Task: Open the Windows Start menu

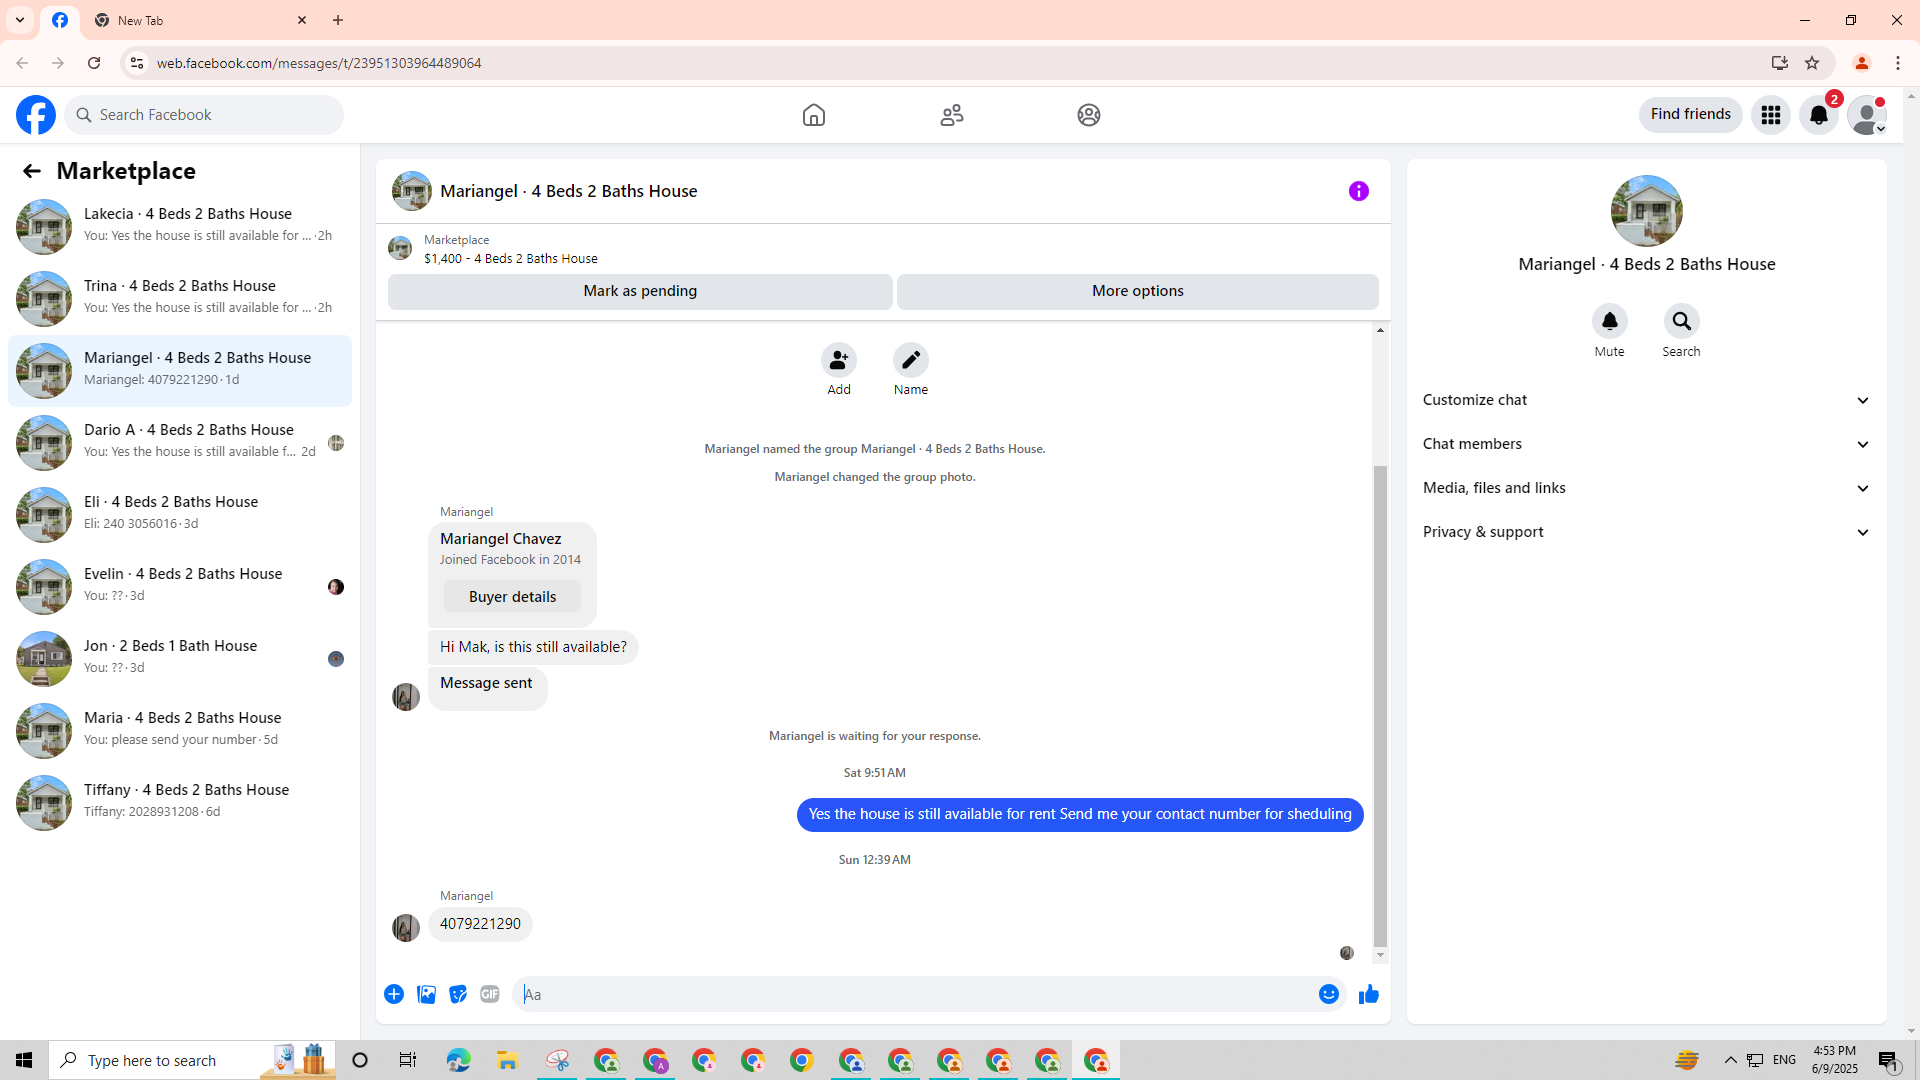Action: (24, 1060)
